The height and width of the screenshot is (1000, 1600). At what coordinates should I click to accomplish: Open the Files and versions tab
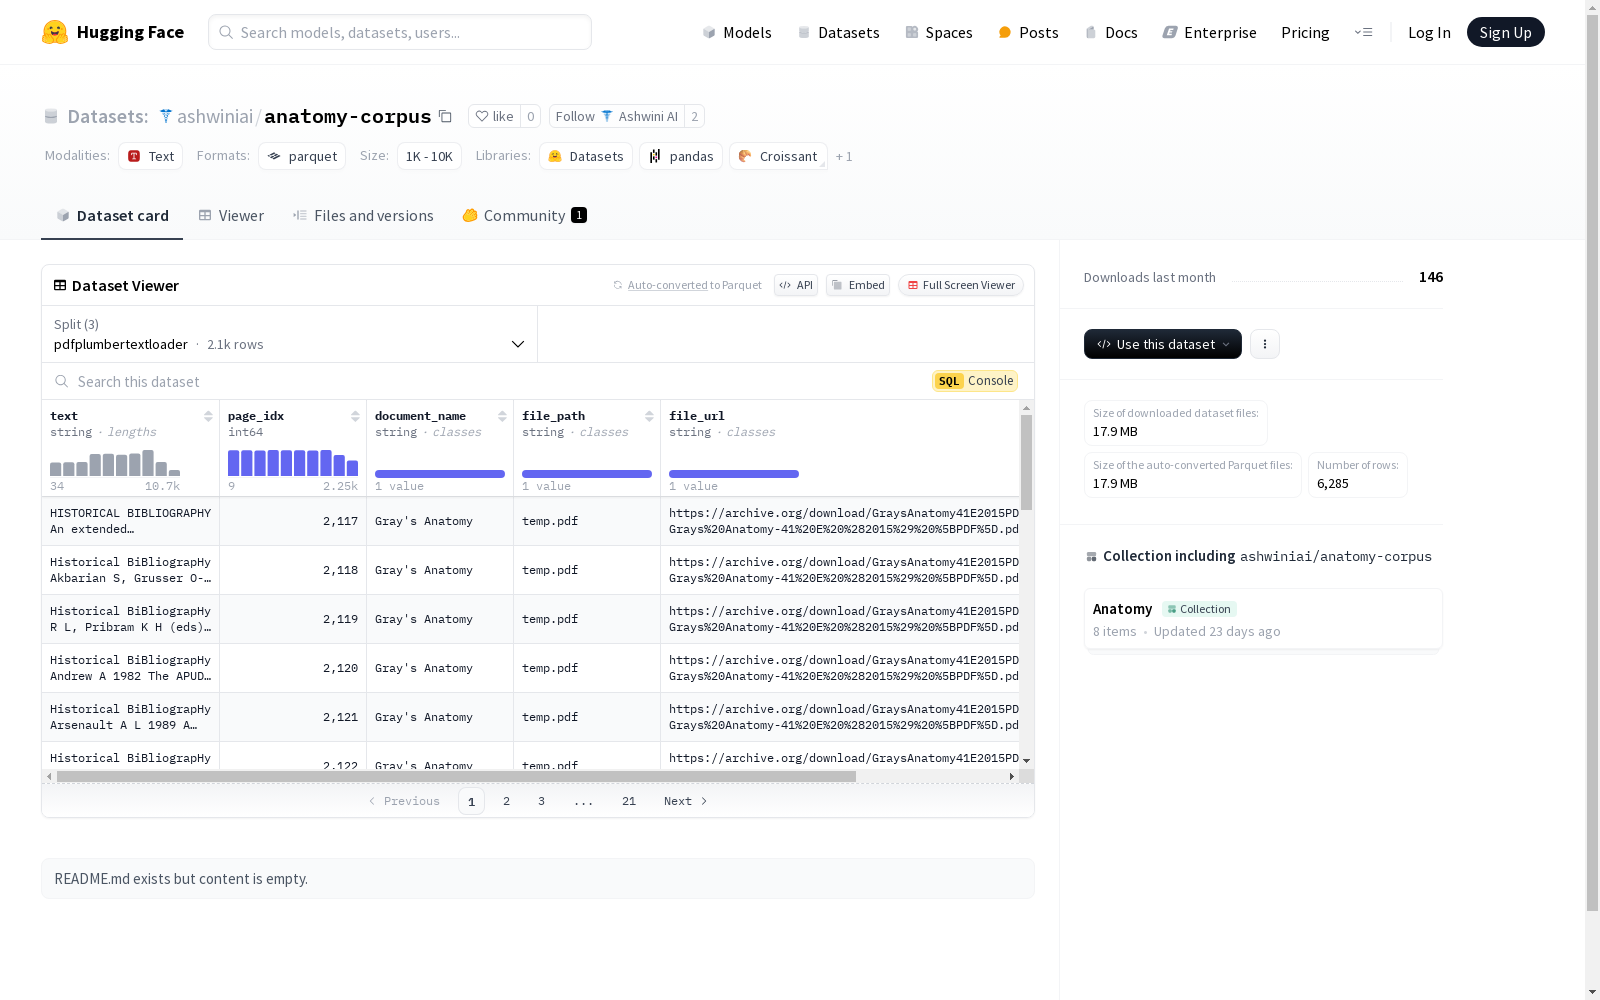(x=363, y=216)
